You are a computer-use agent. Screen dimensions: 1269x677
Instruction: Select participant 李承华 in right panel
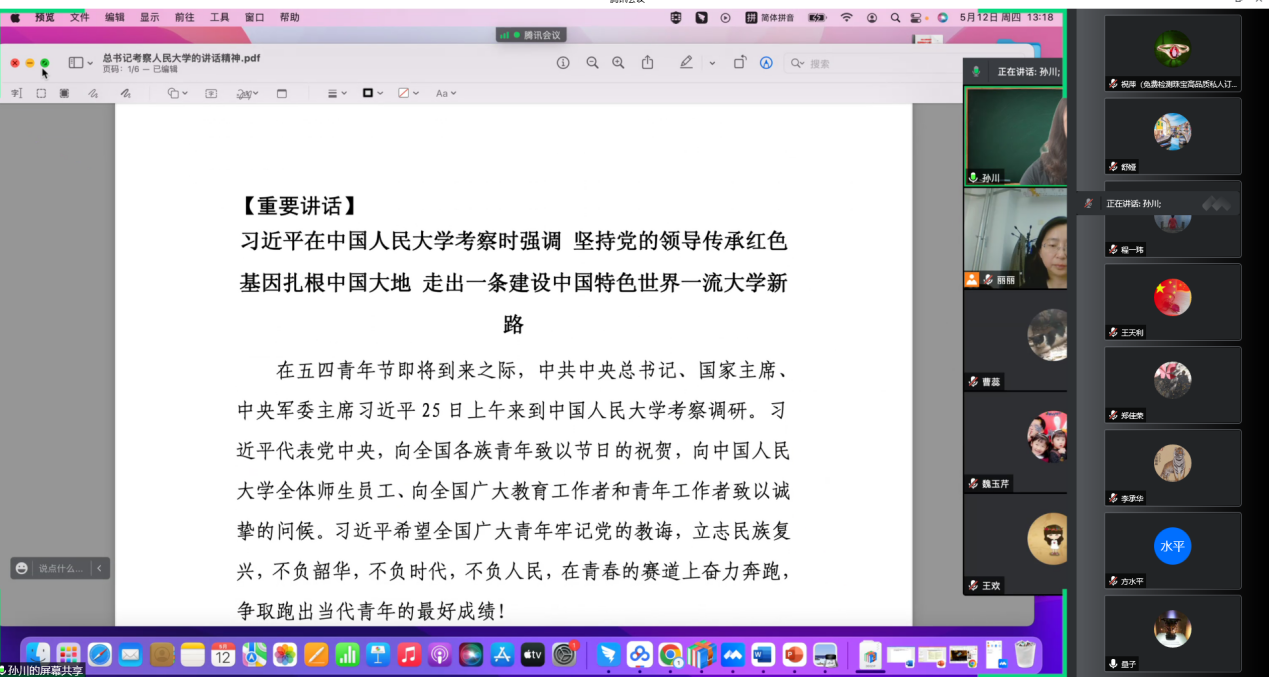[x=1173, y=468]
